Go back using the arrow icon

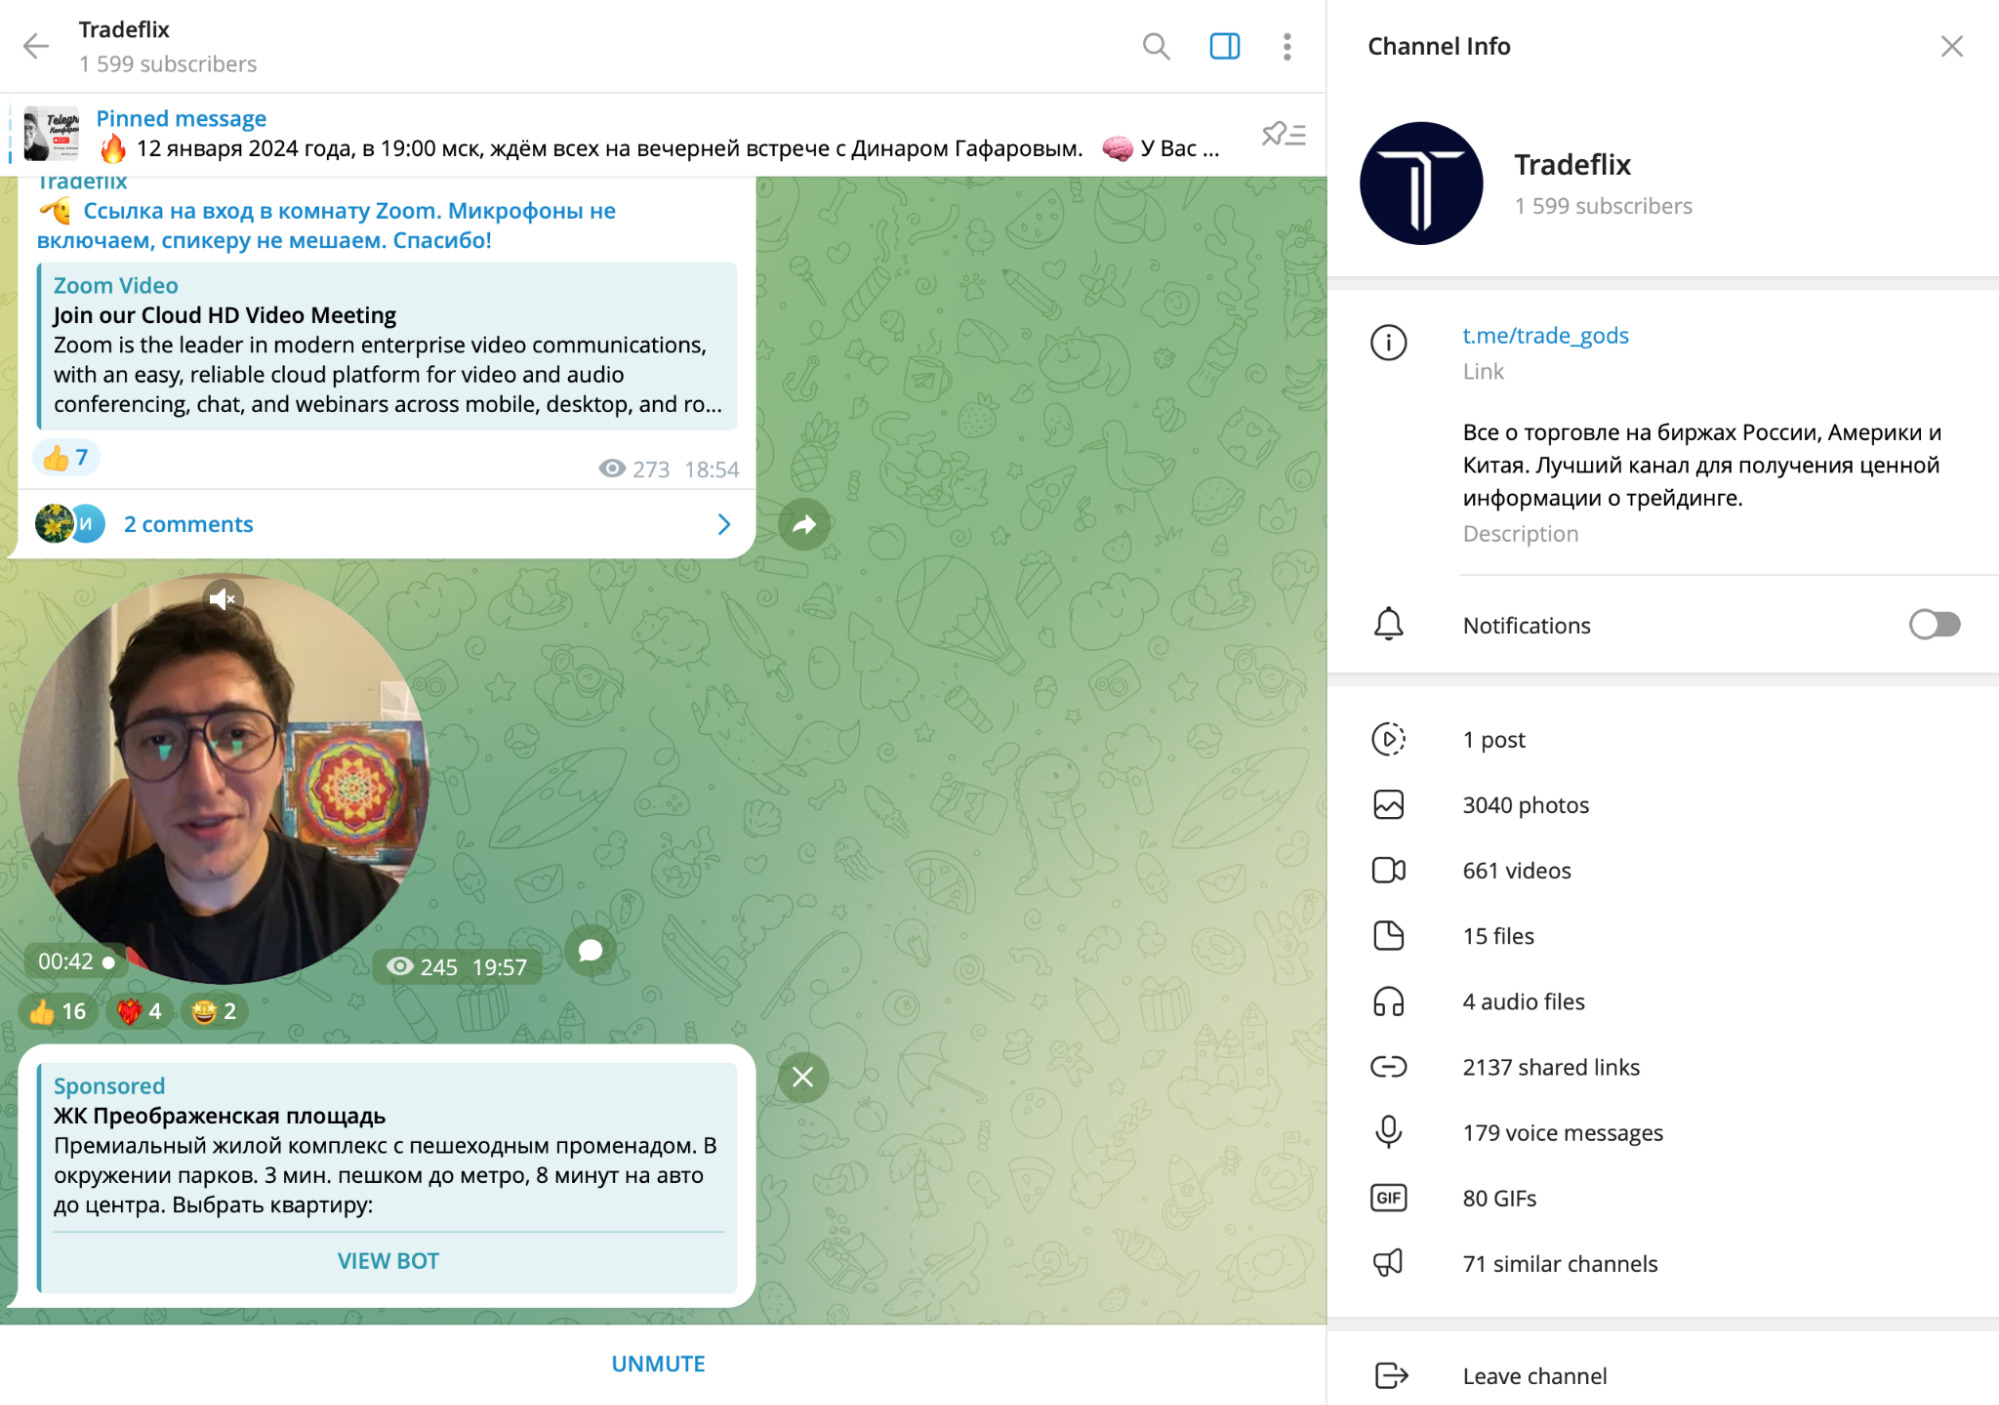click(x=36, y=46)
